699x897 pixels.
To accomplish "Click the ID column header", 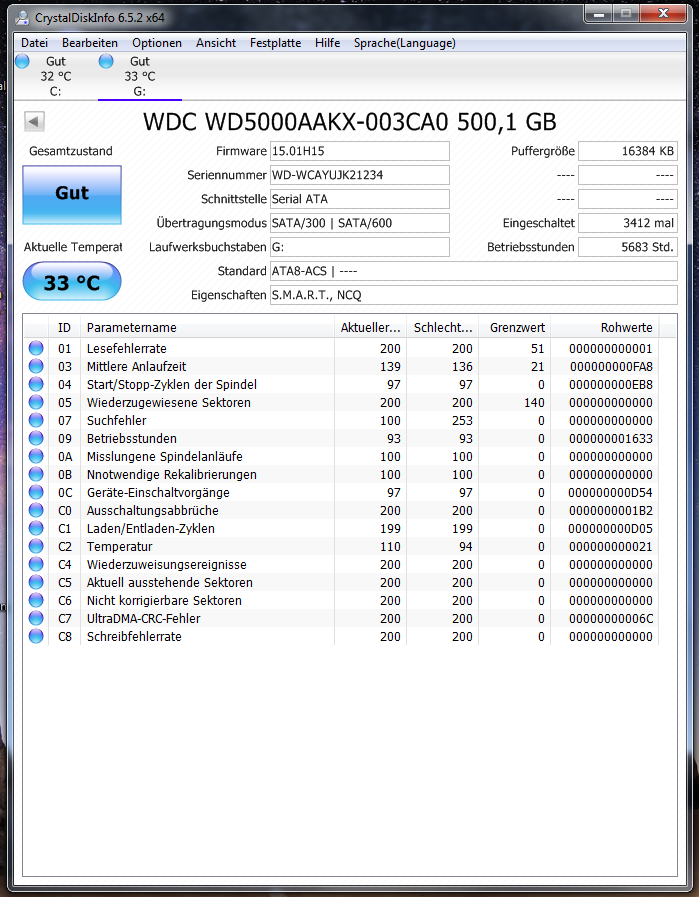I will 64,328.
